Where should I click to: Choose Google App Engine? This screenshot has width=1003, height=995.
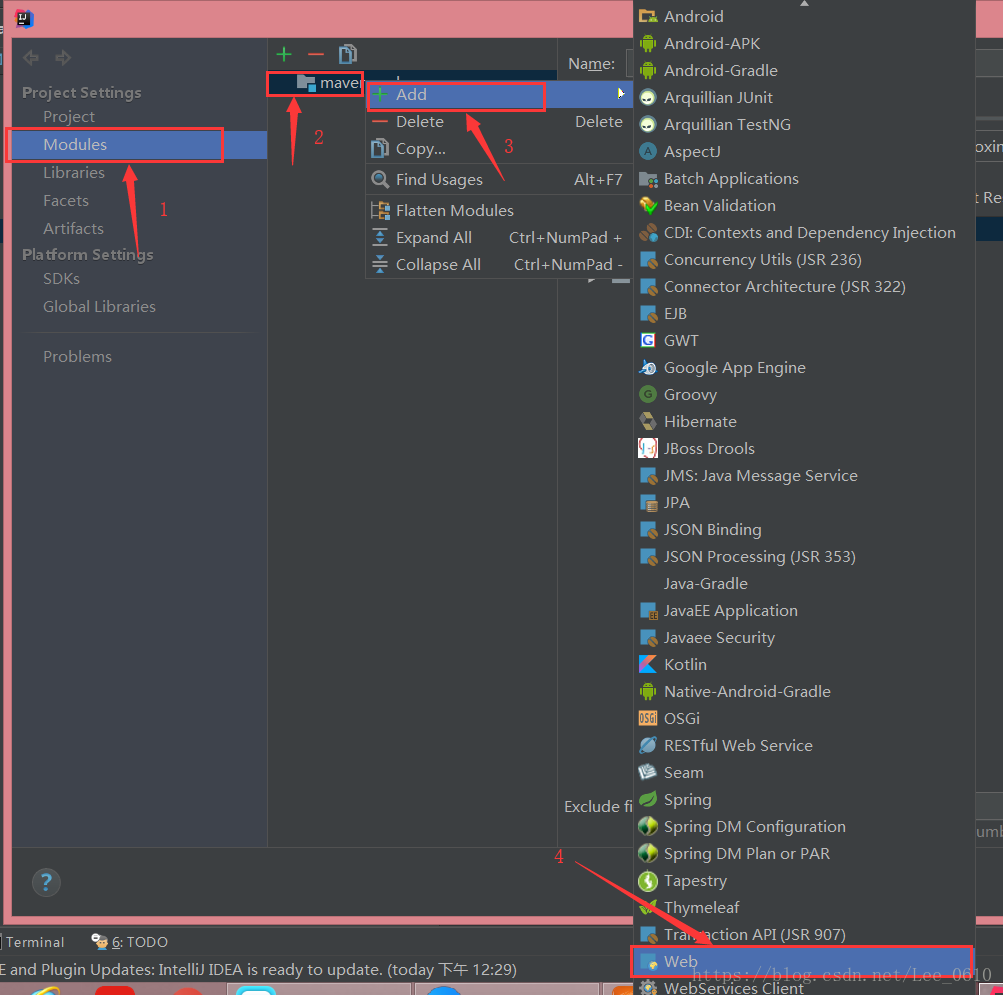point(804,367)
